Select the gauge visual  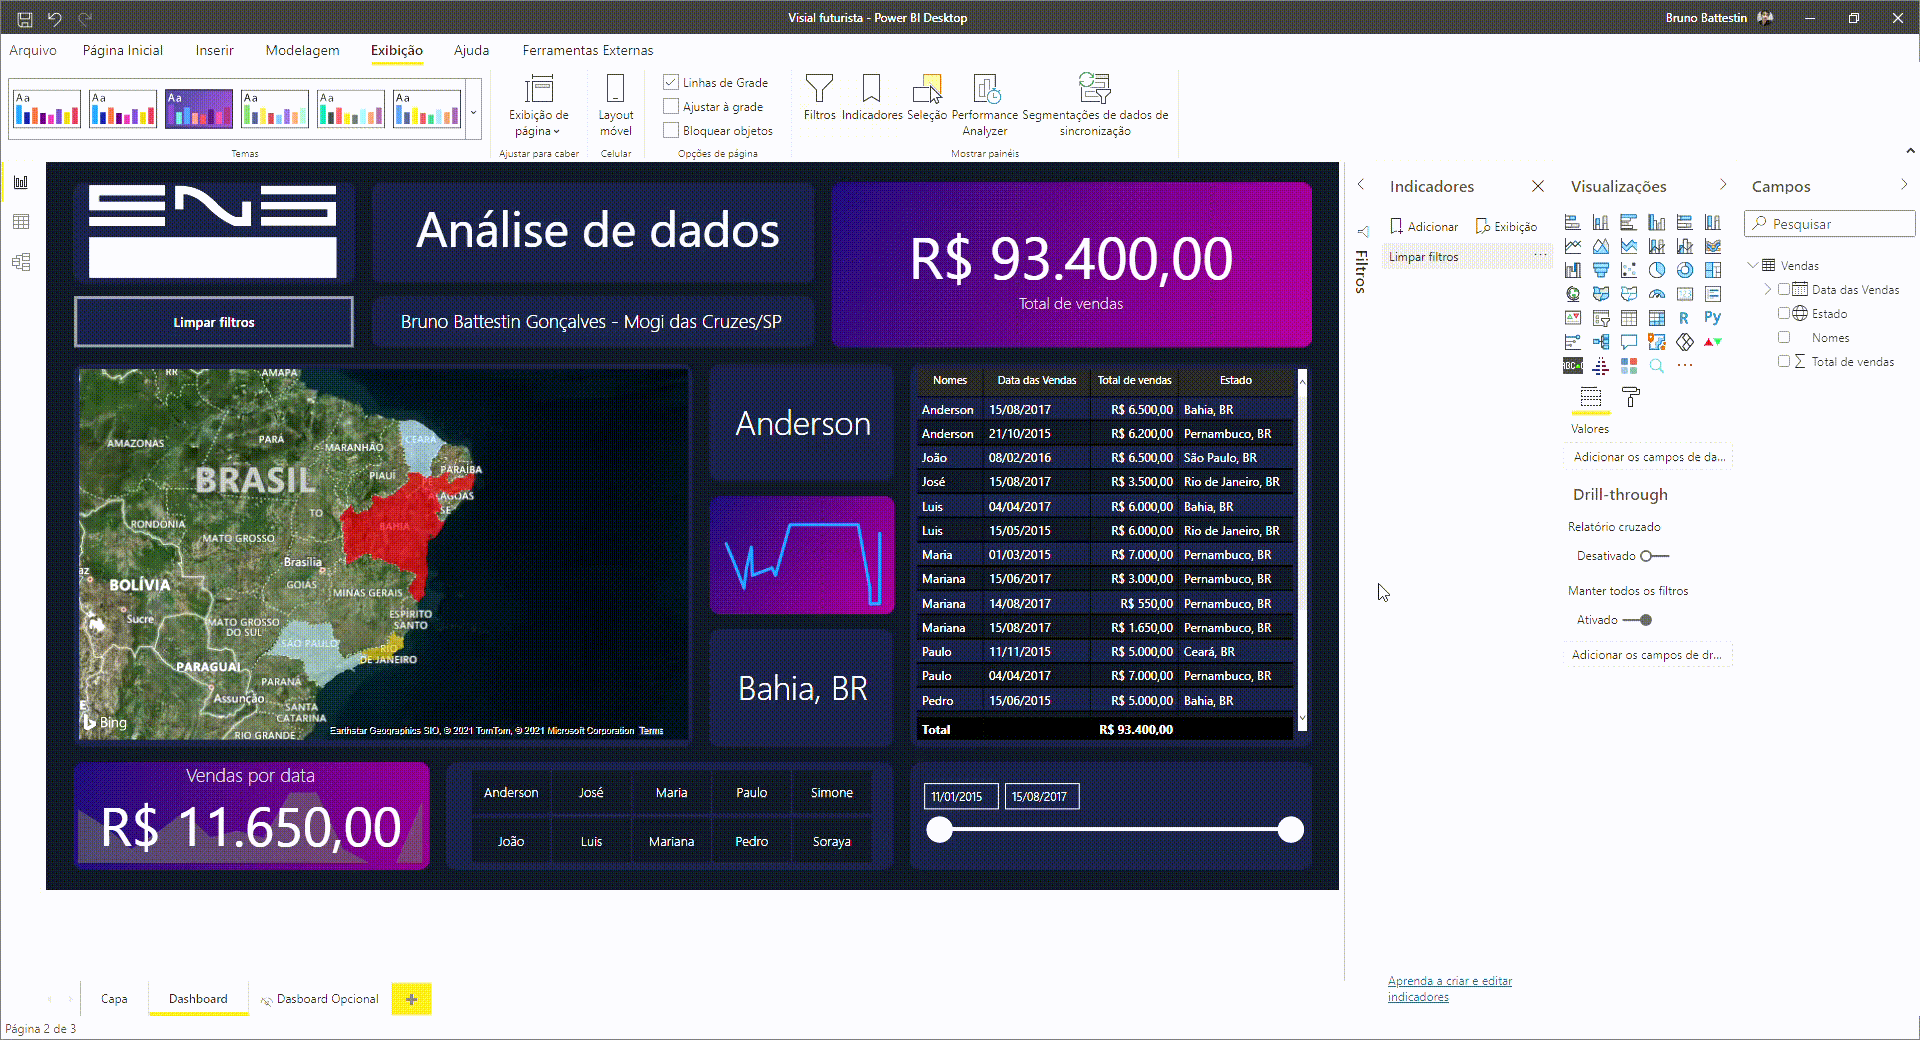click(1657, 294)
